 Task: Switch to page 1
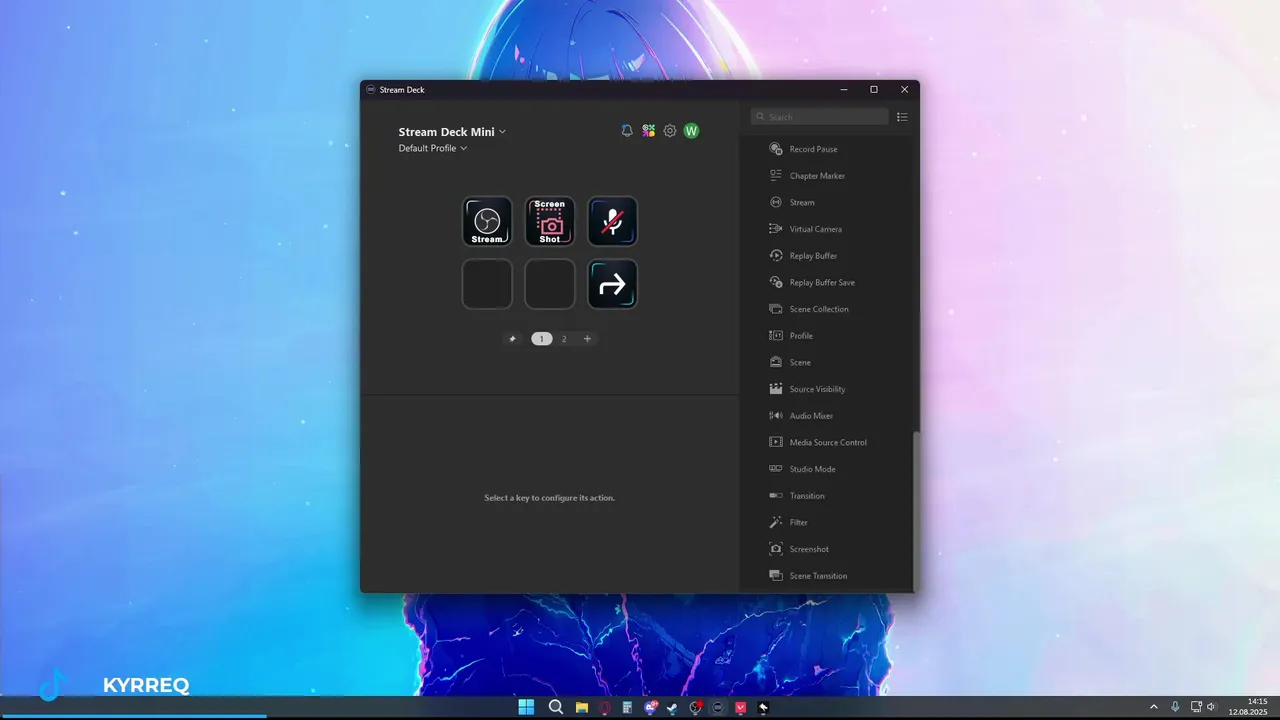[542, 339]
